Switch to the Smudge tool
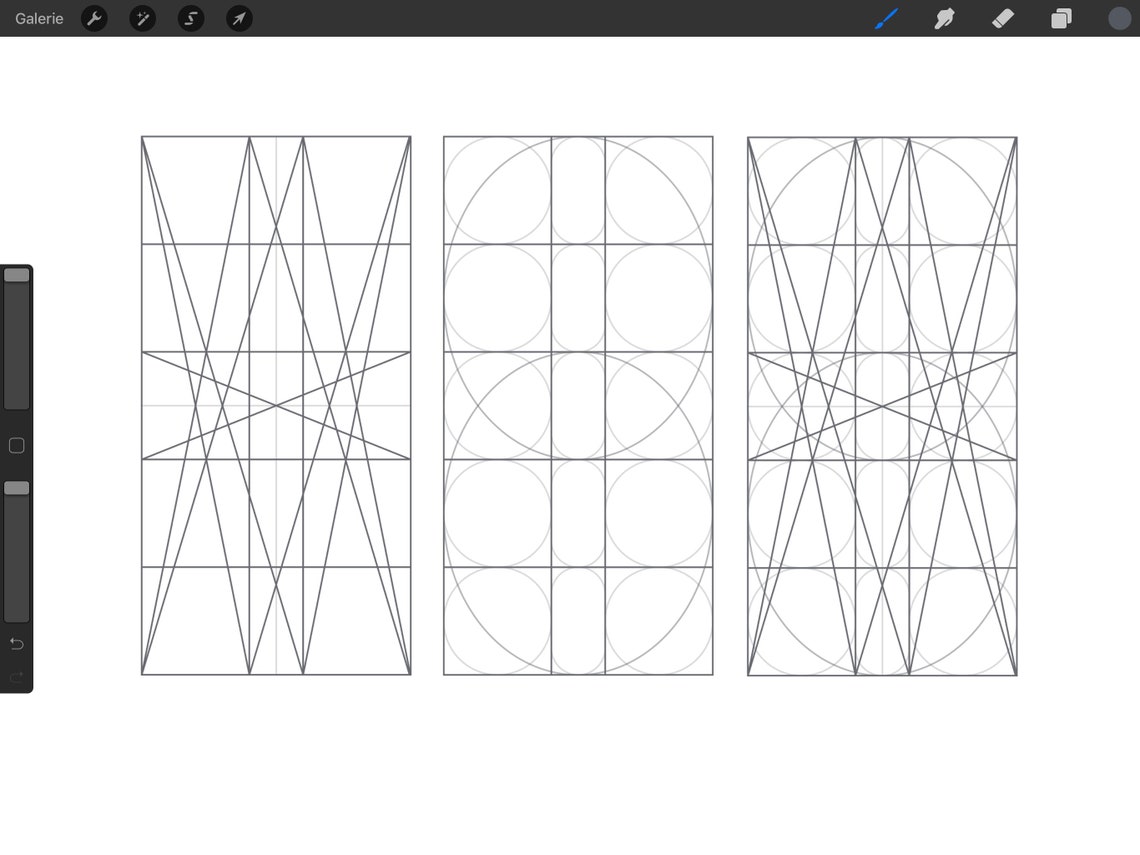1140x855 pixels. click(x=943, y=18)
